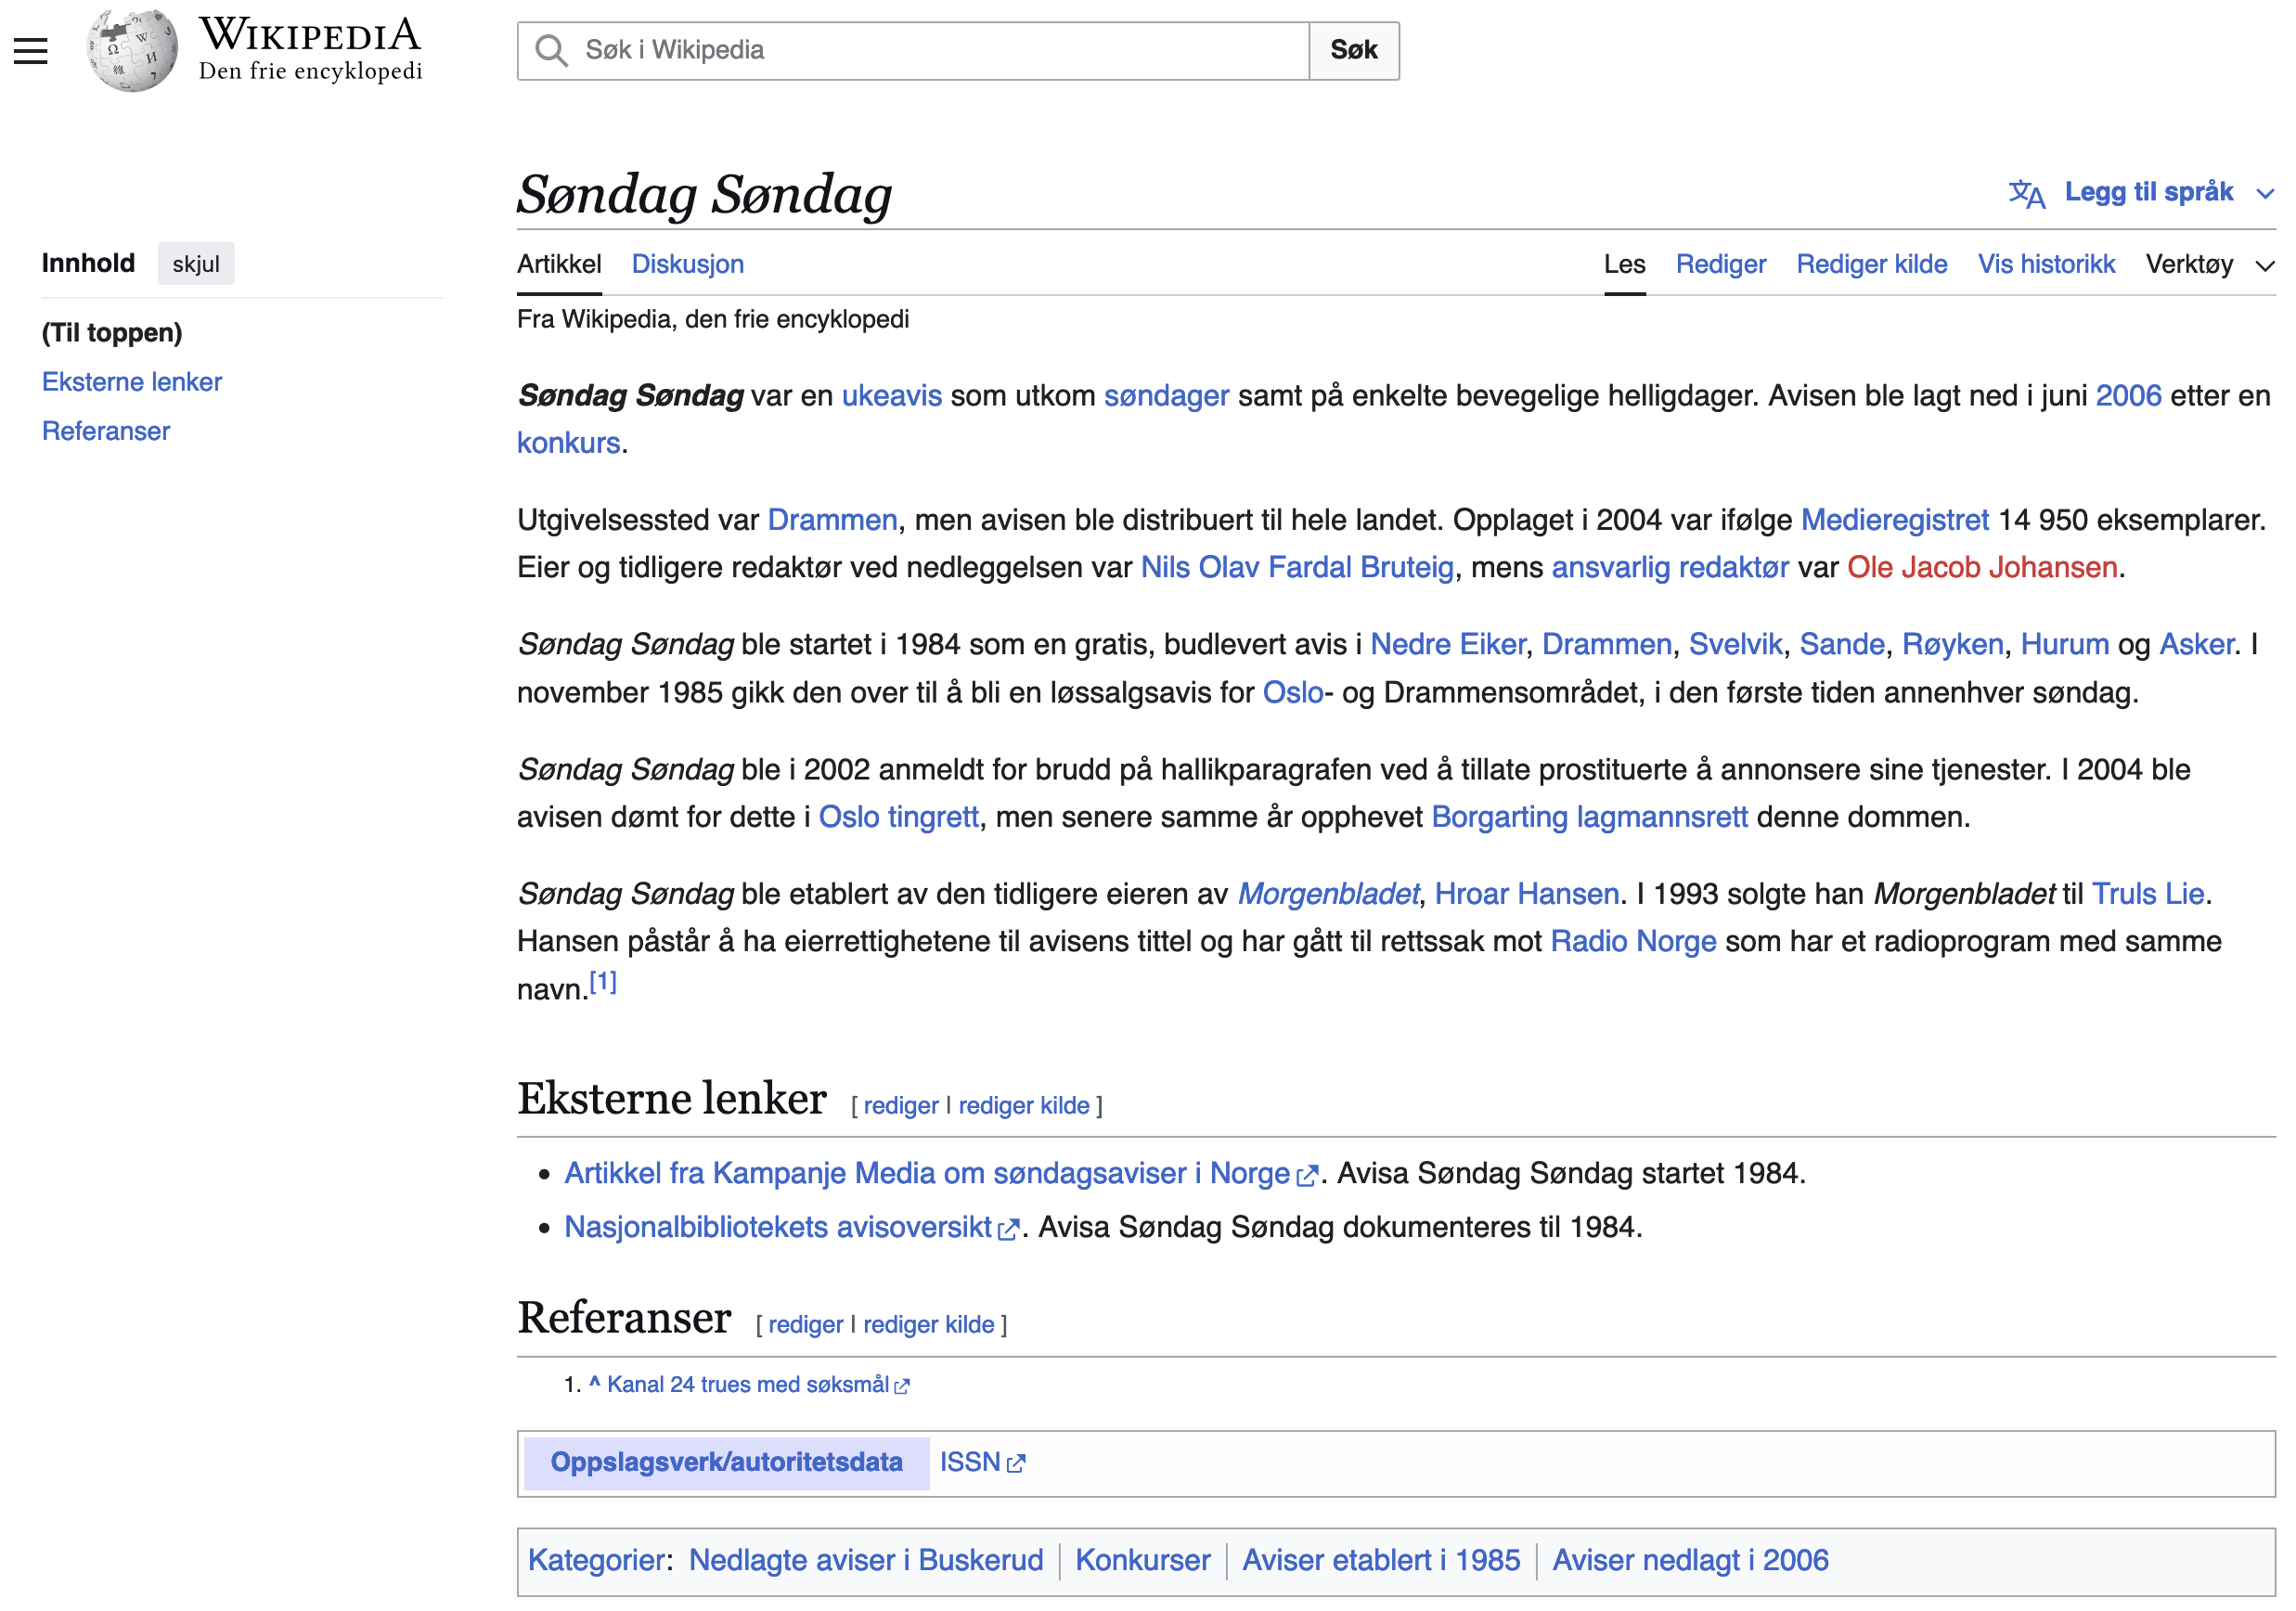
Task: Open the Radio Norge link
Action: pyautogui.click(x=1633, y=943)
